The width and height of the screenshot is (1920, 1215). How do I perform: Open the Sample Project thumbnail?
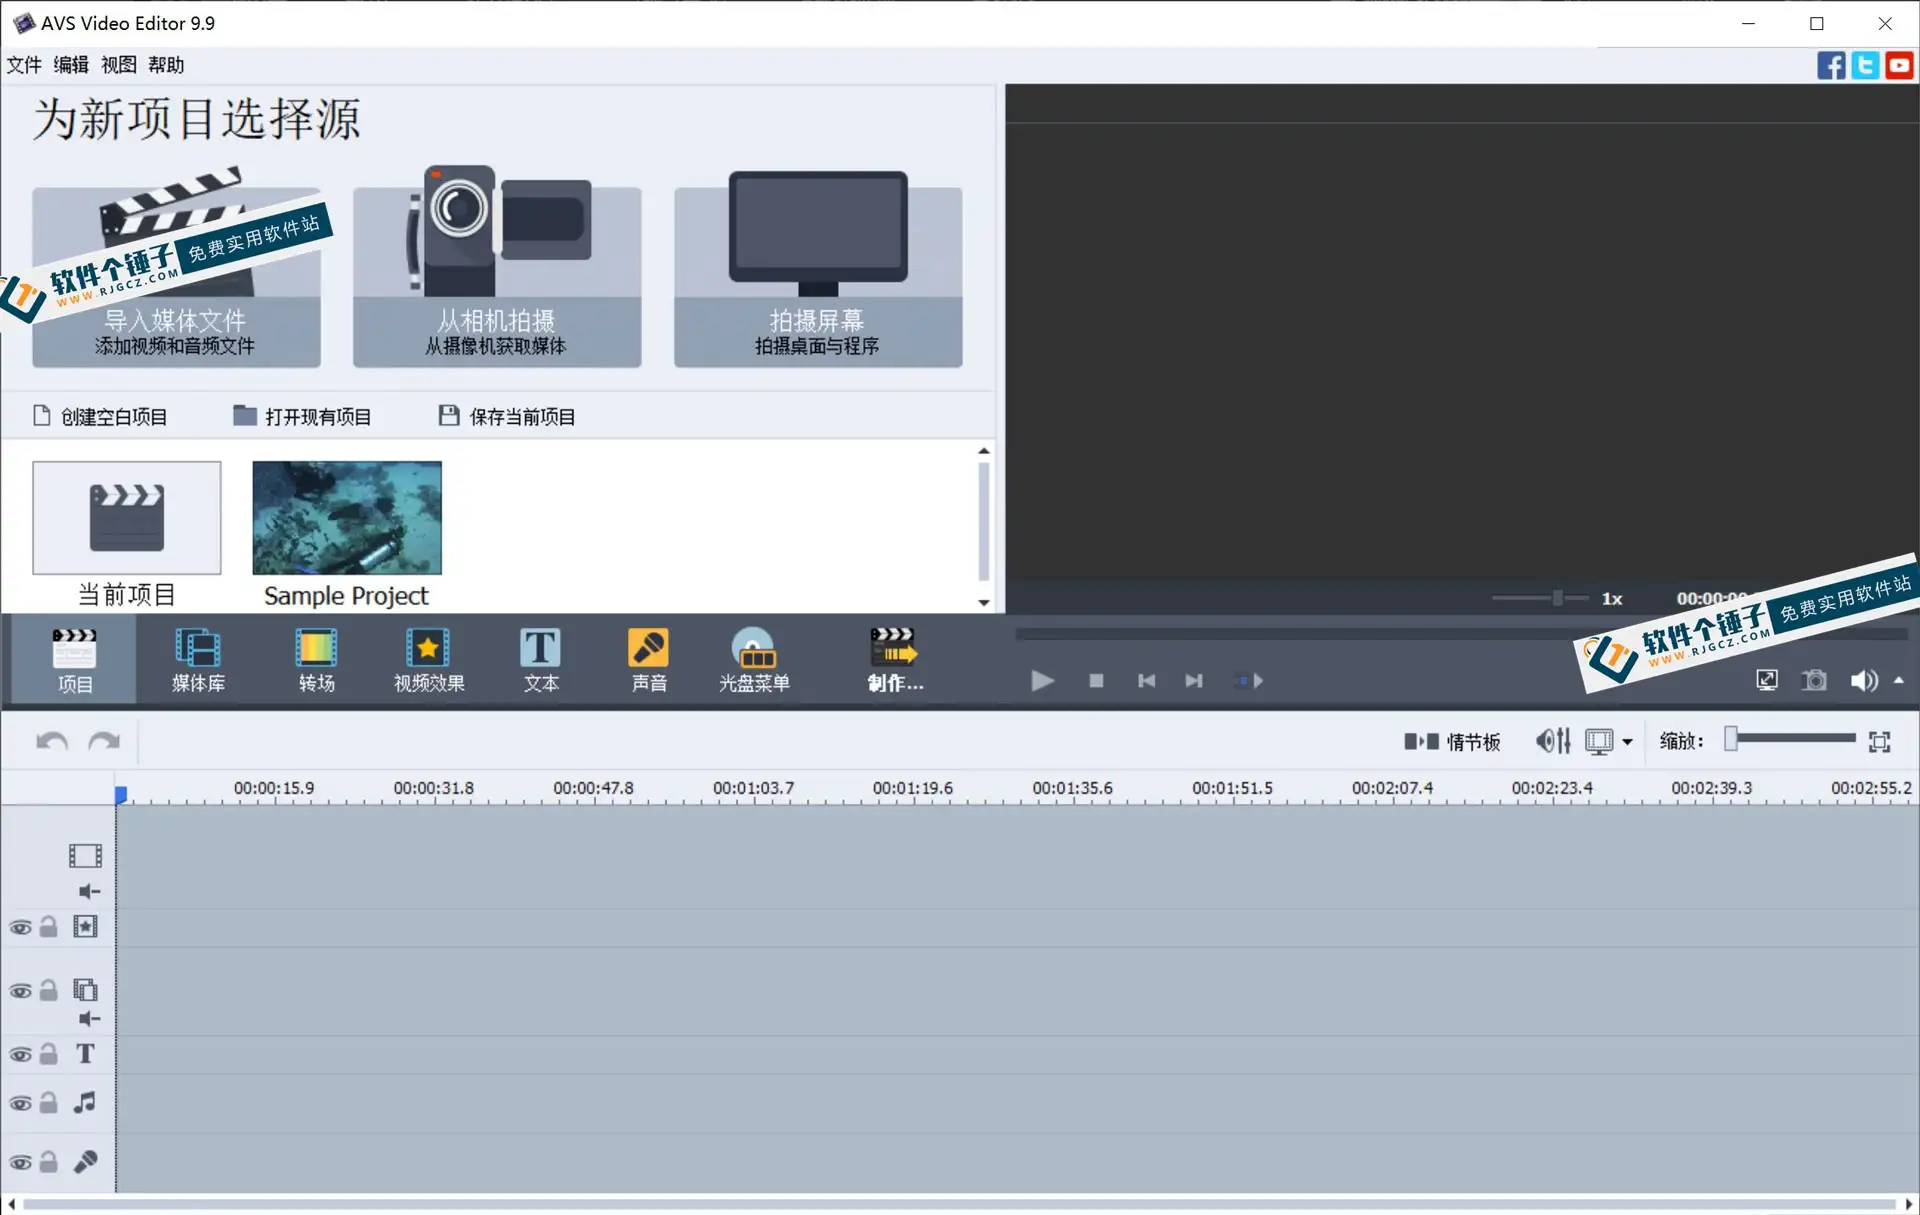click(346, 518)
